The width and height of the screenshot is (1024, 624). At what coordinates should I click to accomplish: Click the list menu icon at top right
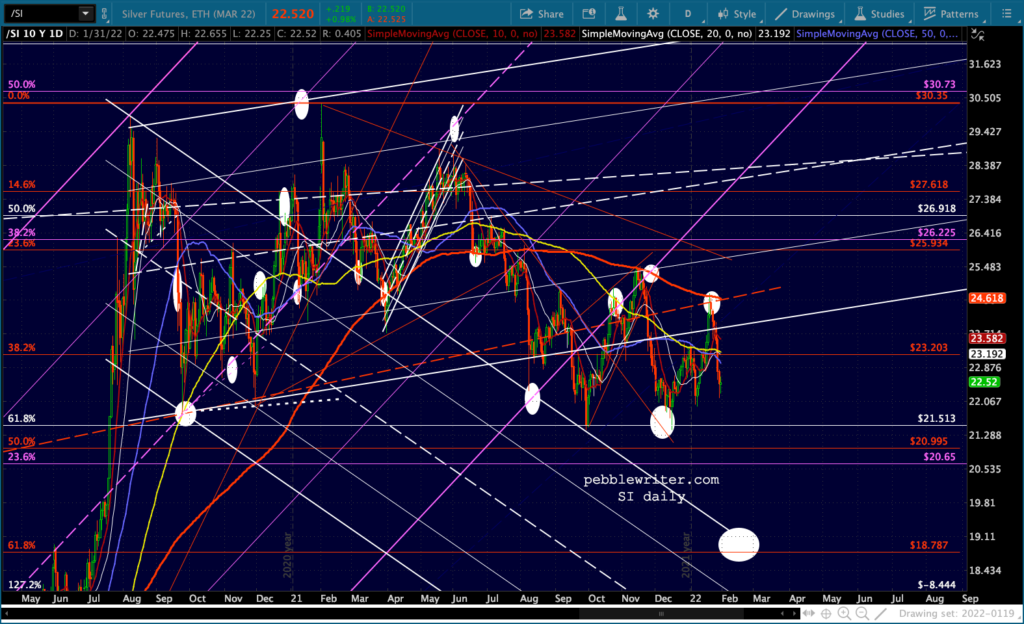[1006, 14]
